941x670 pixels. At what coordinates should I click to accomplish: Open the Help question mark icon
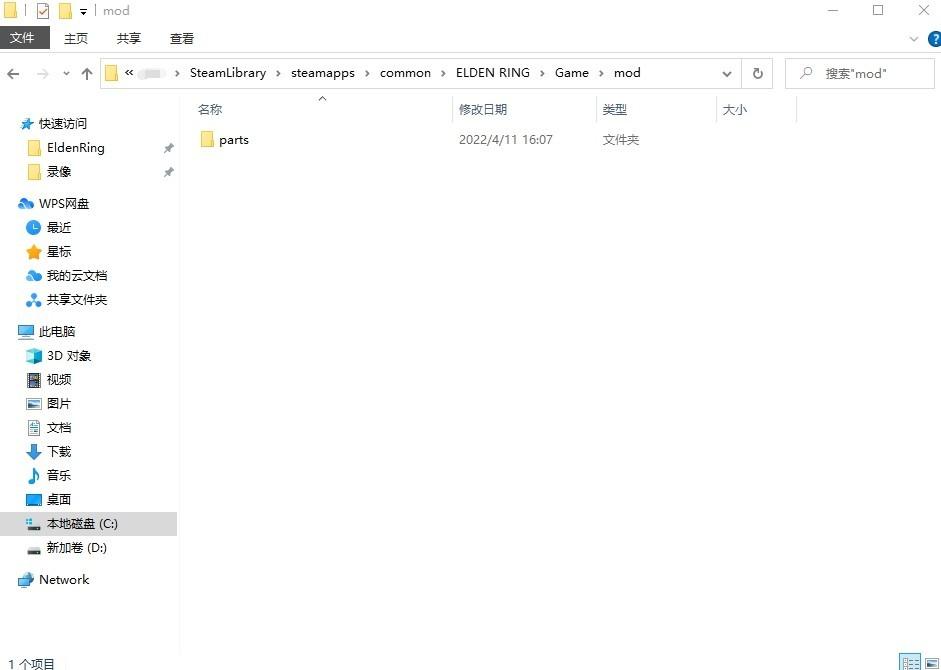[931, 39]
